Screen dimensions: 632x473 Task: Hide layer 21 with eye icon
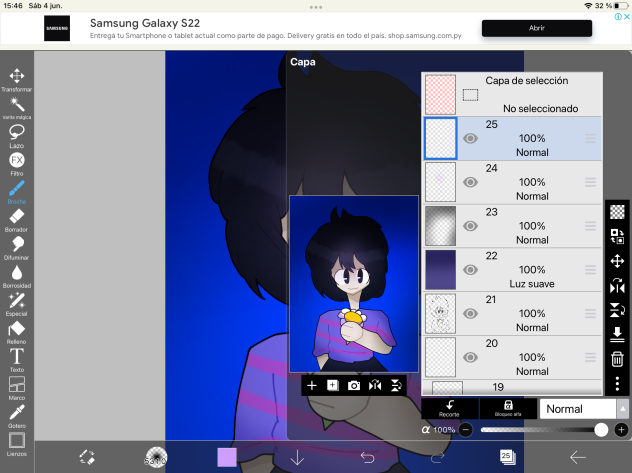pos(470,313)
